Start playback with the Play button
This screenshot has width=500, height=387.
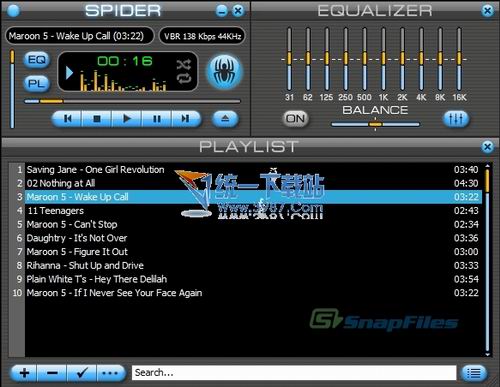[x=127, y=119]
